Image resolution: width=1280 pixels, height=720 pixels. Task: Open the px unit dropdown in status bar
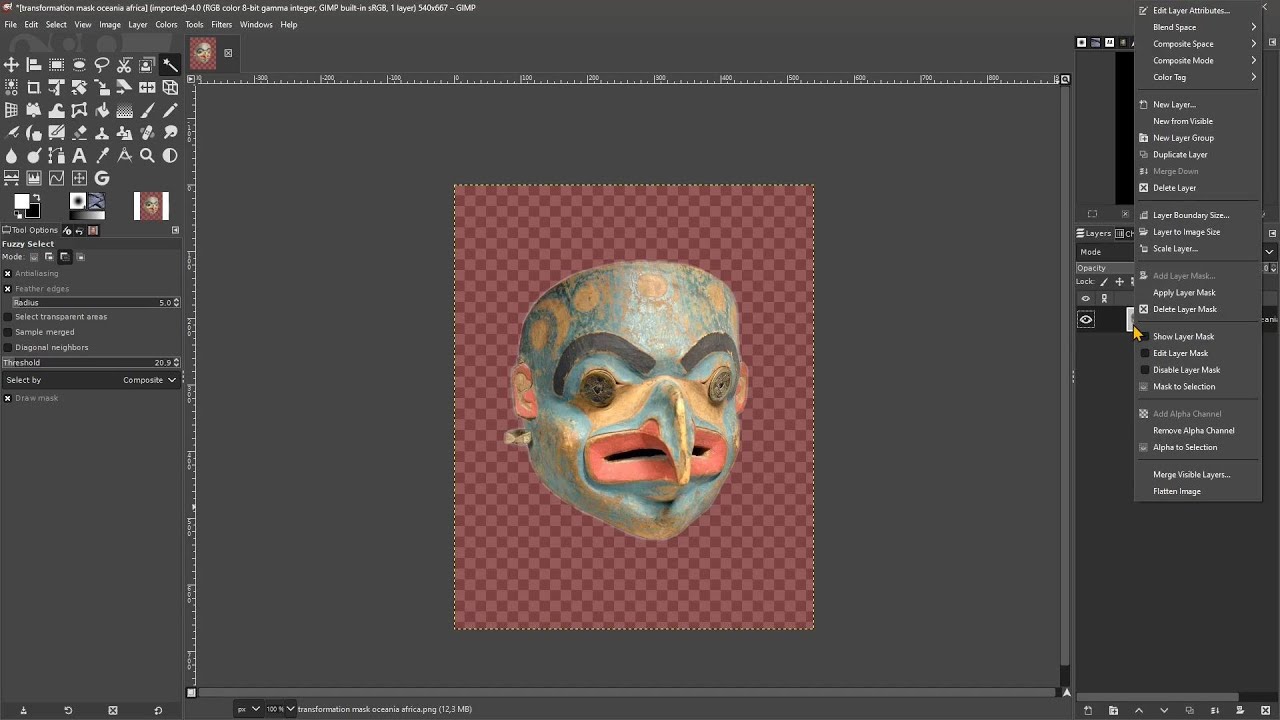(247, 709)
